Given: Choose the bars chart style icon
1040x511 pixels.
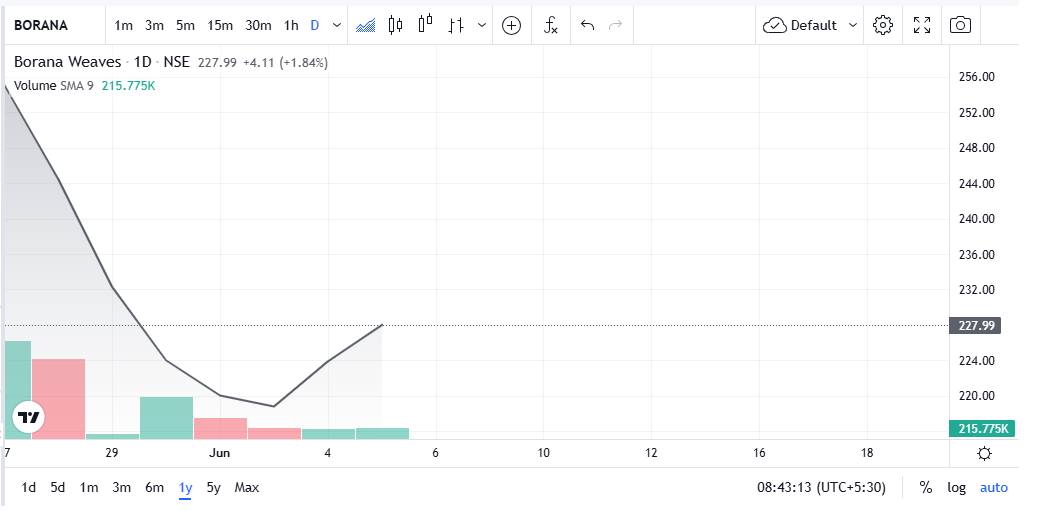Looking at the screenshot, I should 456,25.
